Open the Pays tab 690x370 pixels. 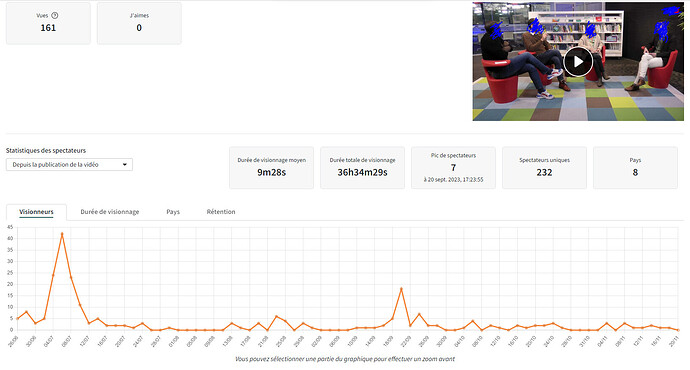173,212
